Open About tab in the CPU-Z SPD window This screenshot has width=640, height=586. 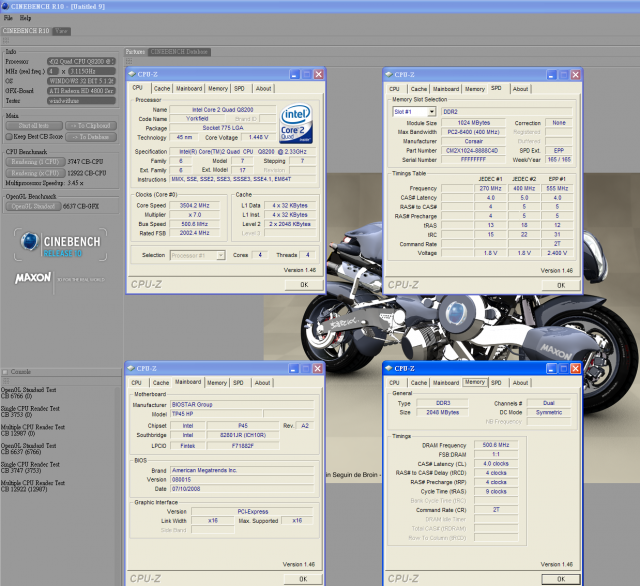click(x=520, y=89)
